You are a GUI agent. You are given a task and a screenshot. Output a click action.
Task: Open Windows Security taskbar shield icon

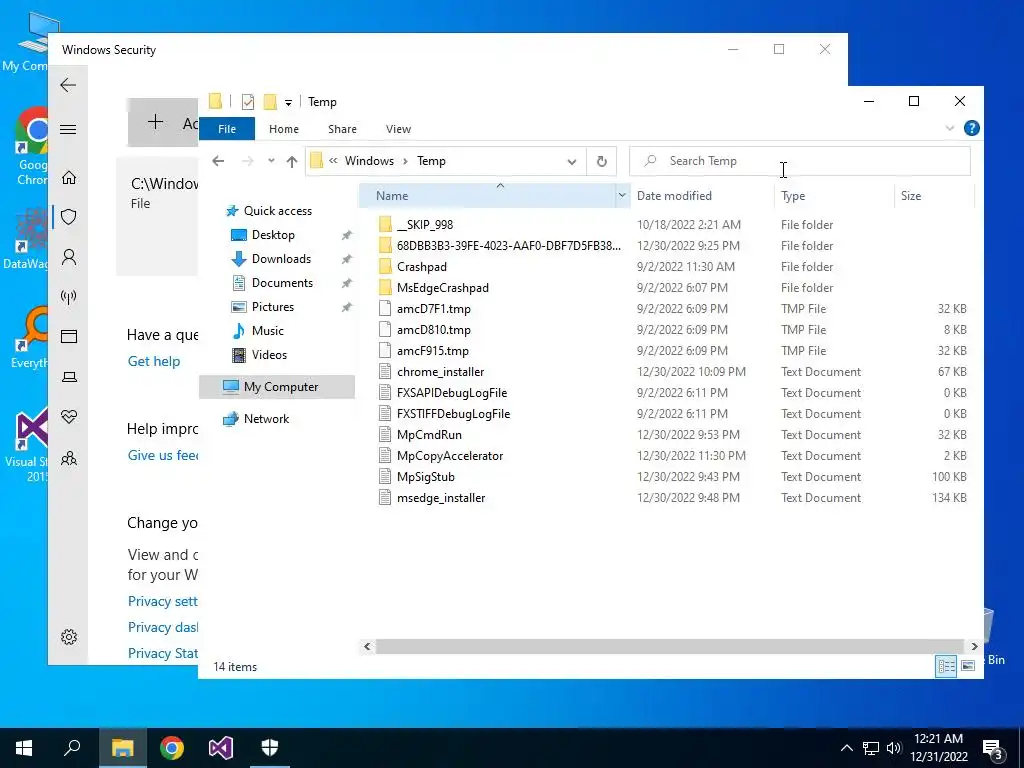[270, 748]
